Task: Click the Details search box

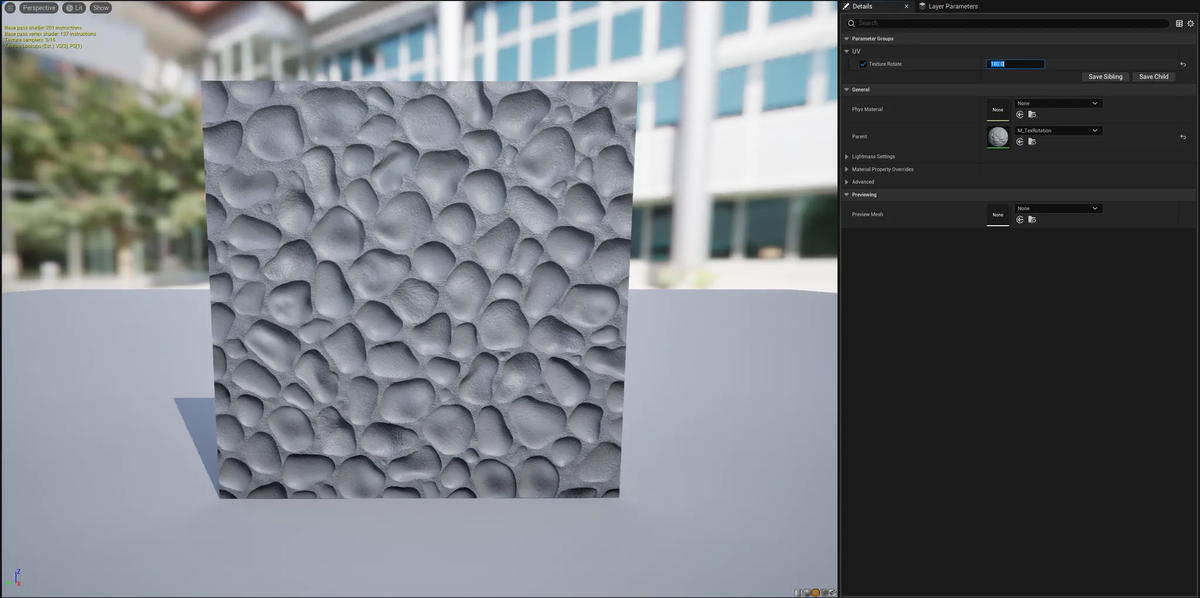Action: pyautogui.click(x=1007, y=23)
